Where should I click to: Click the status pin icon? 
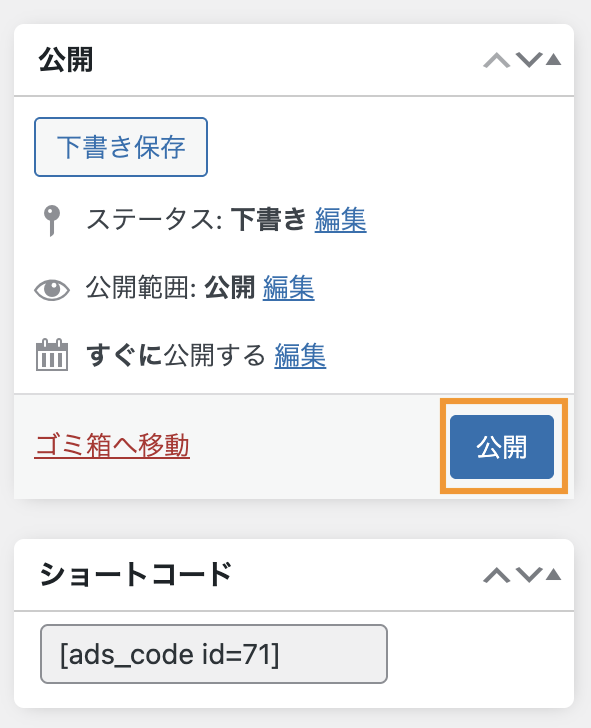(52, 221)
